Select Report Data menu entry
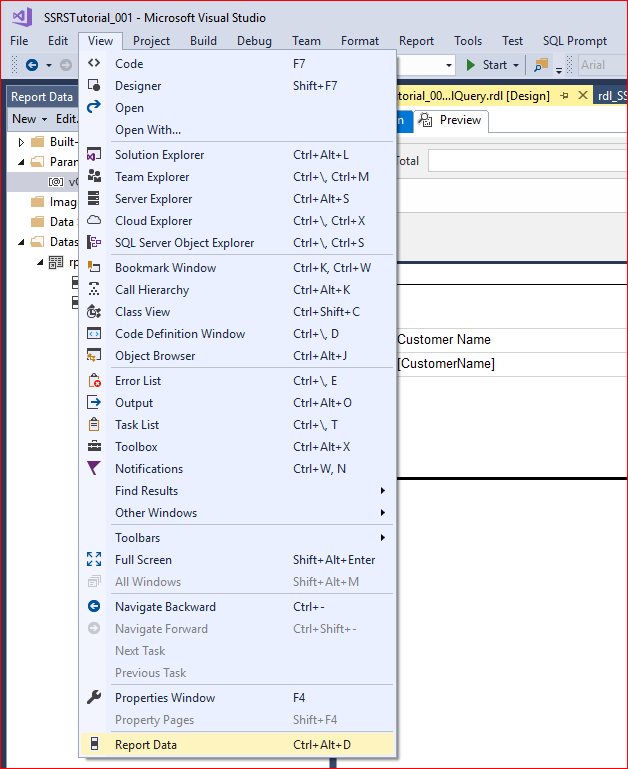 coord(237,744)
